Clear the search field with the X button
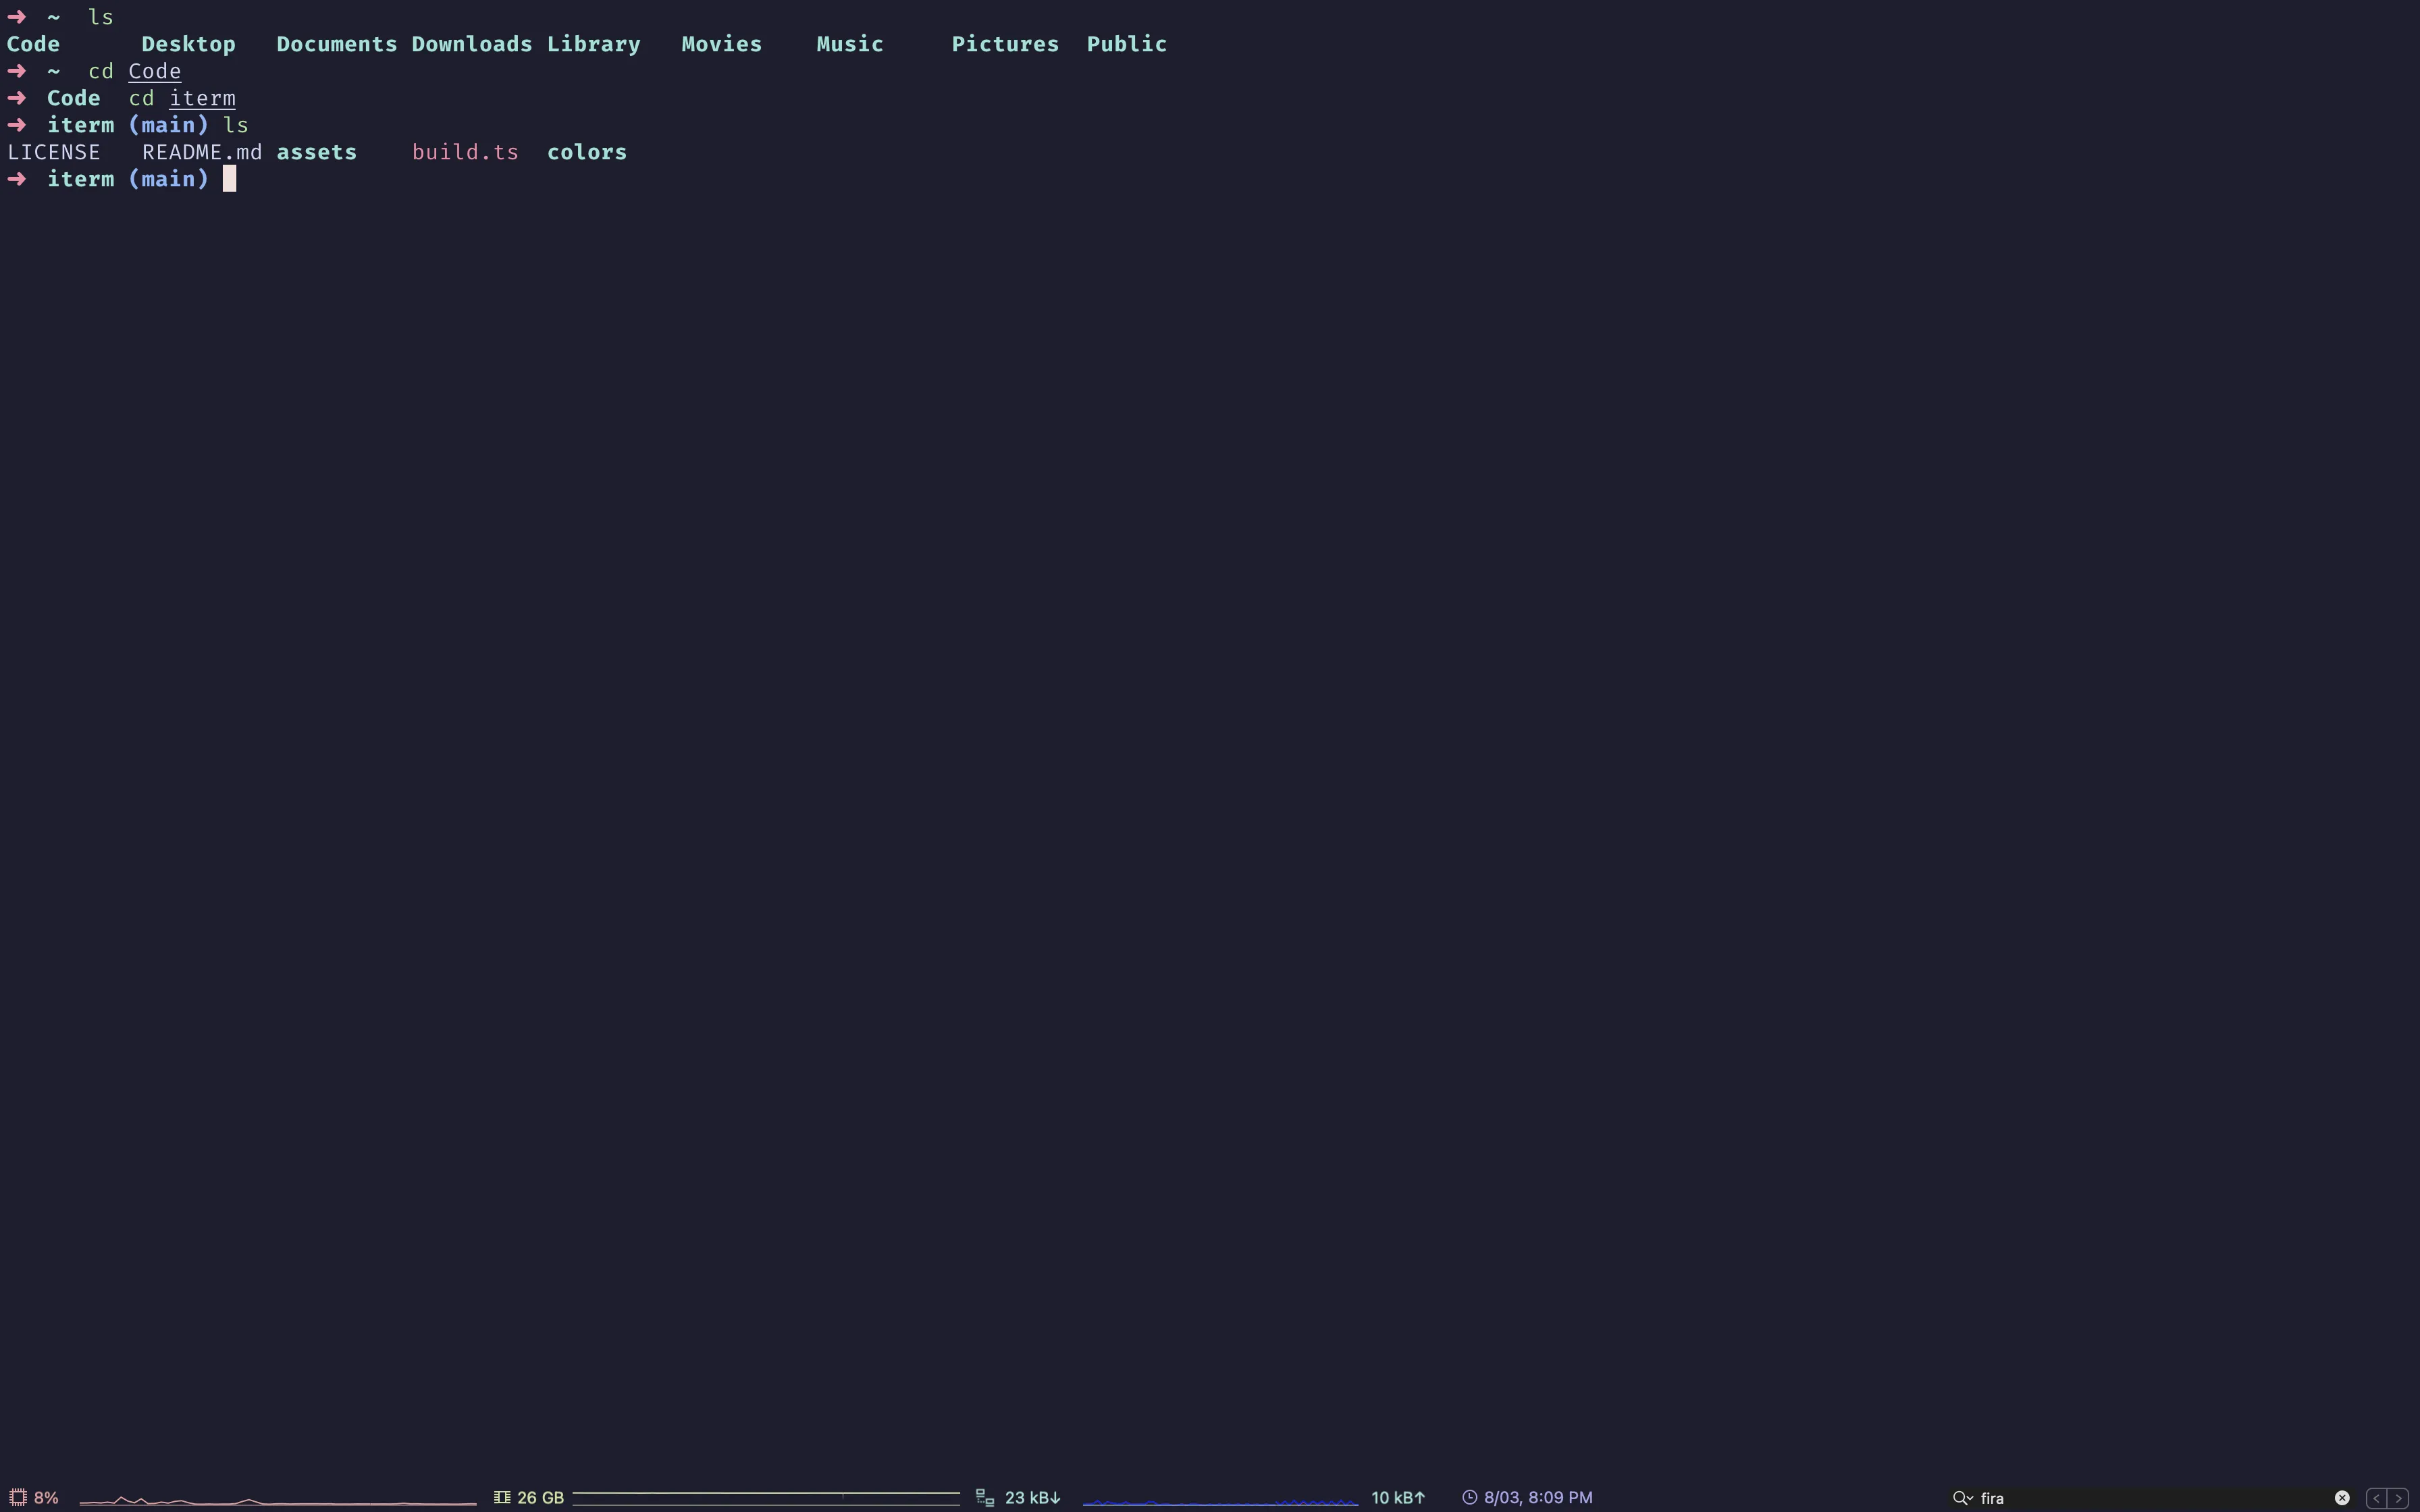 [x=2342, y=1497]
